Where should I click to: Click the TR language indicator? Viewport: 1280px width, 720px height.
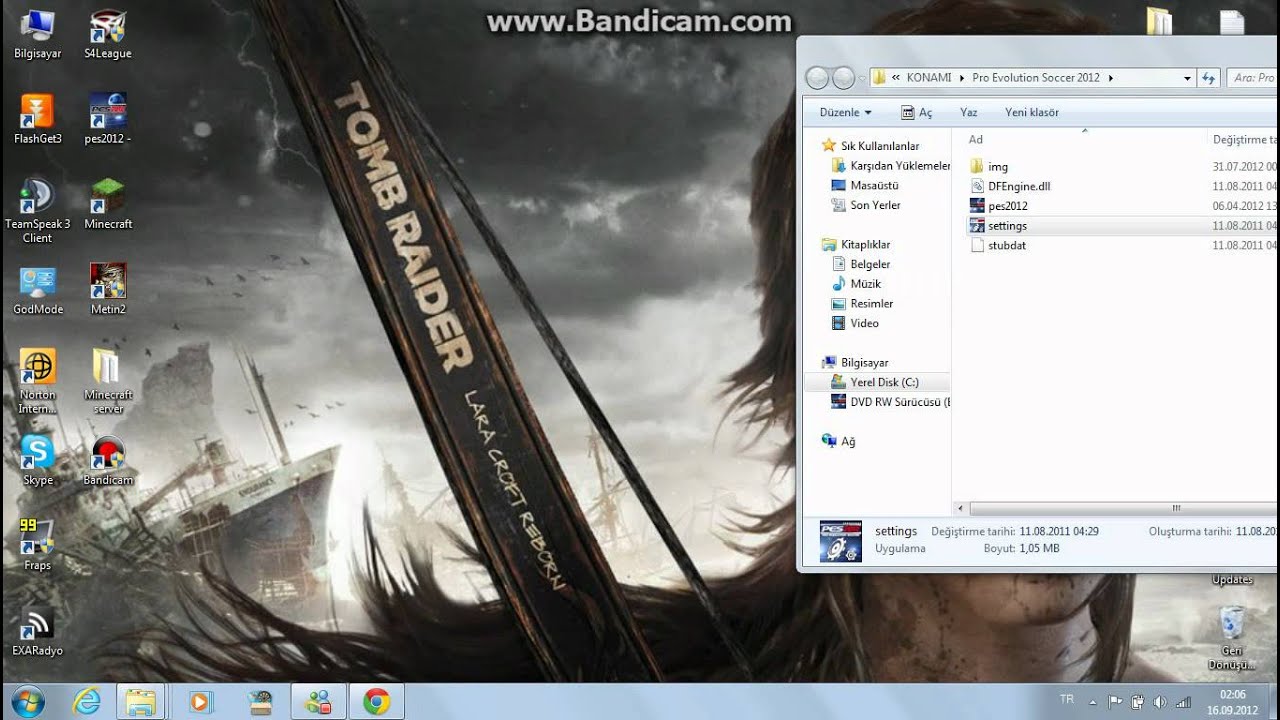tap(1066, 700)
